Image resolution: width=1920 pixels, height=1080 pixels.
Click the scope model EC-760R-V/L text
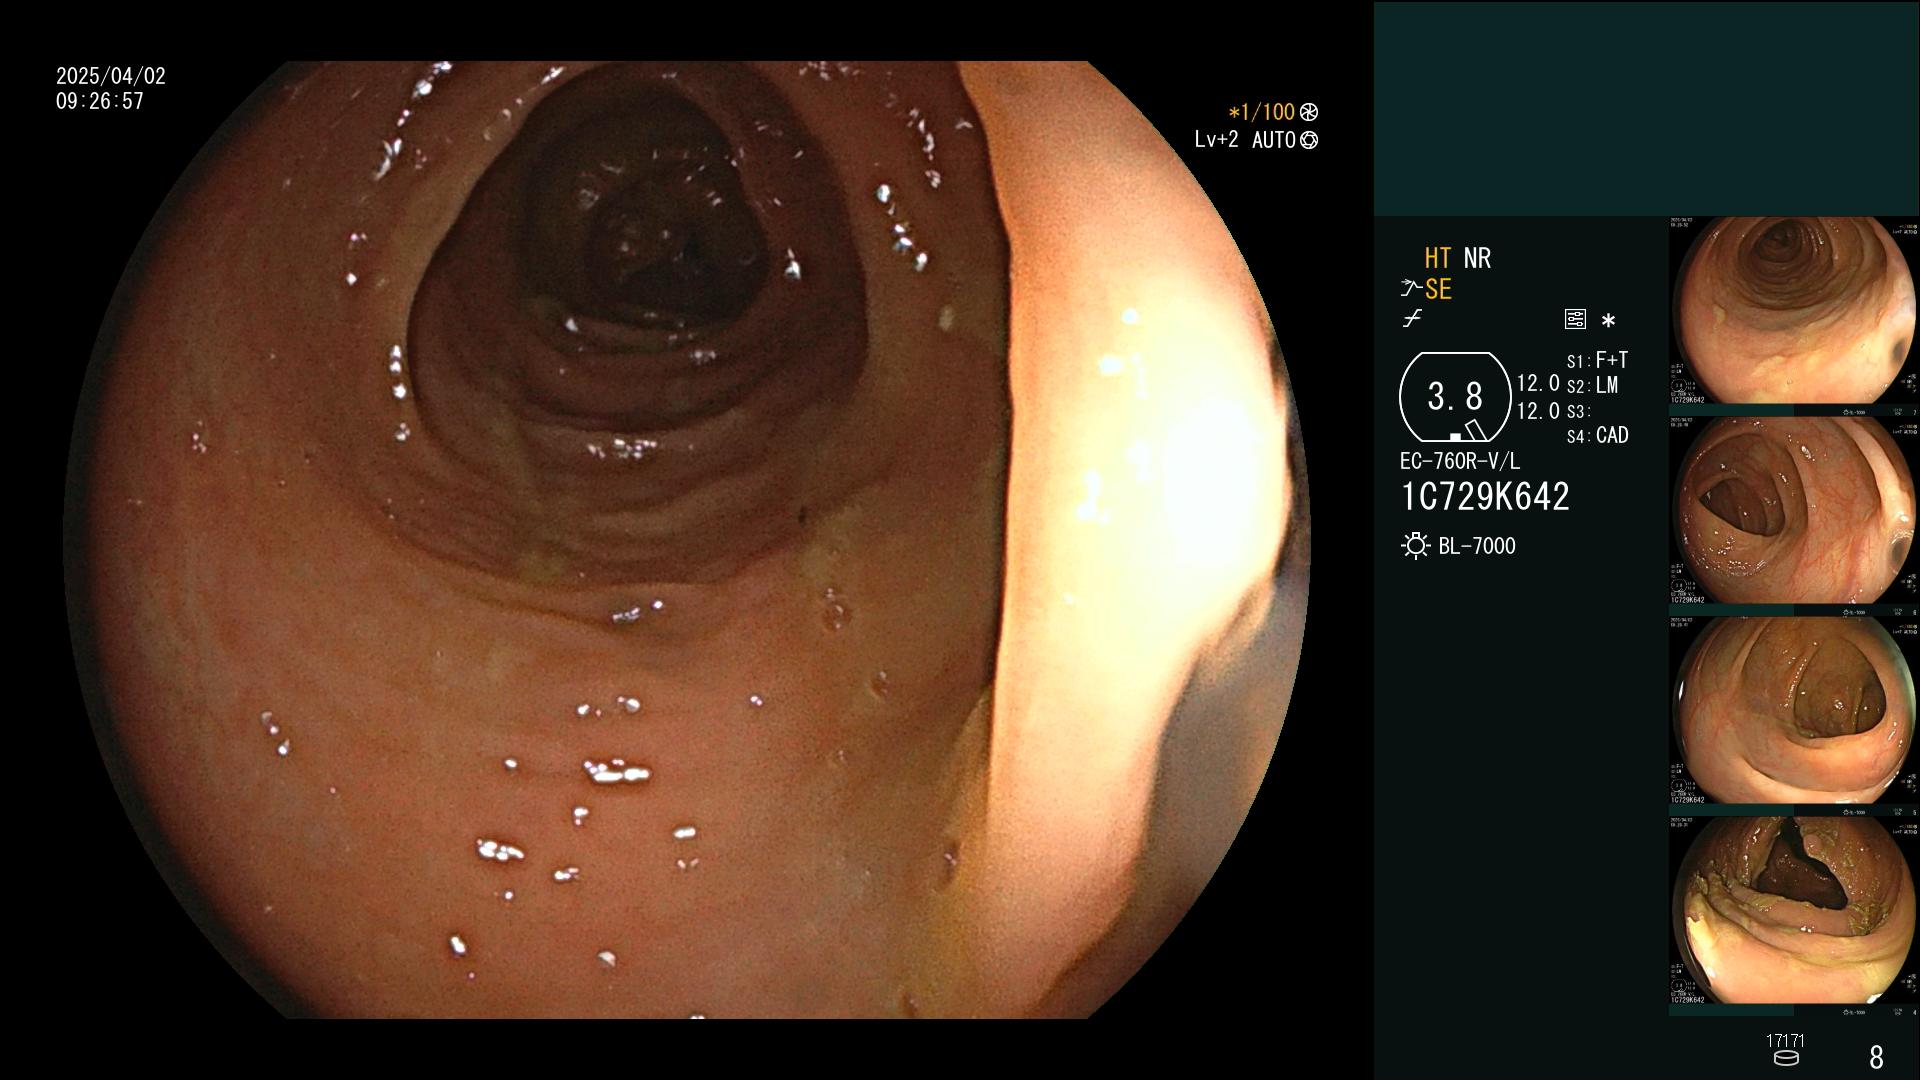(x=1460, y=461)
